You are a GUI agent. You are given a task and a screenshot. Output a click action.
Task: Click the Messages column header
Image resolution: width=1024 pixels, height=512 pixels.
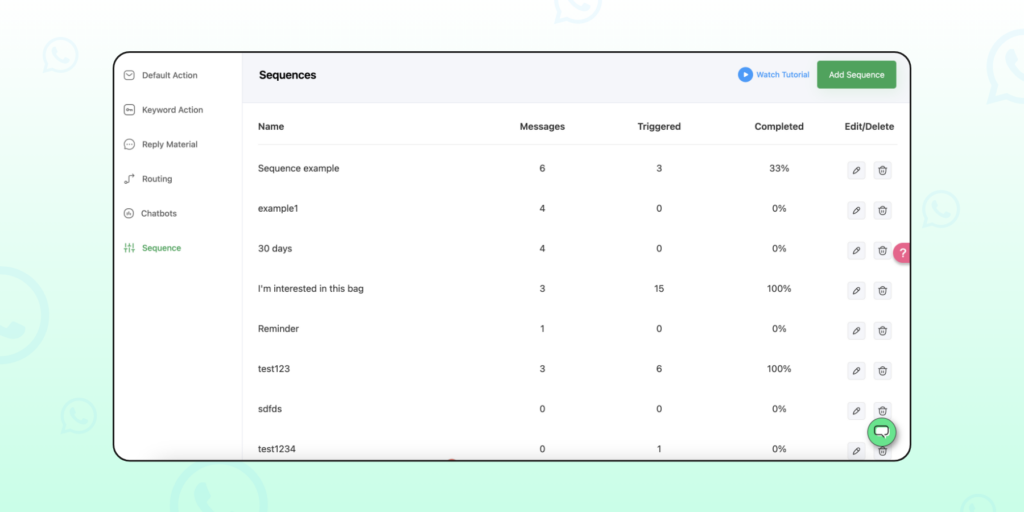pos(542,127)
